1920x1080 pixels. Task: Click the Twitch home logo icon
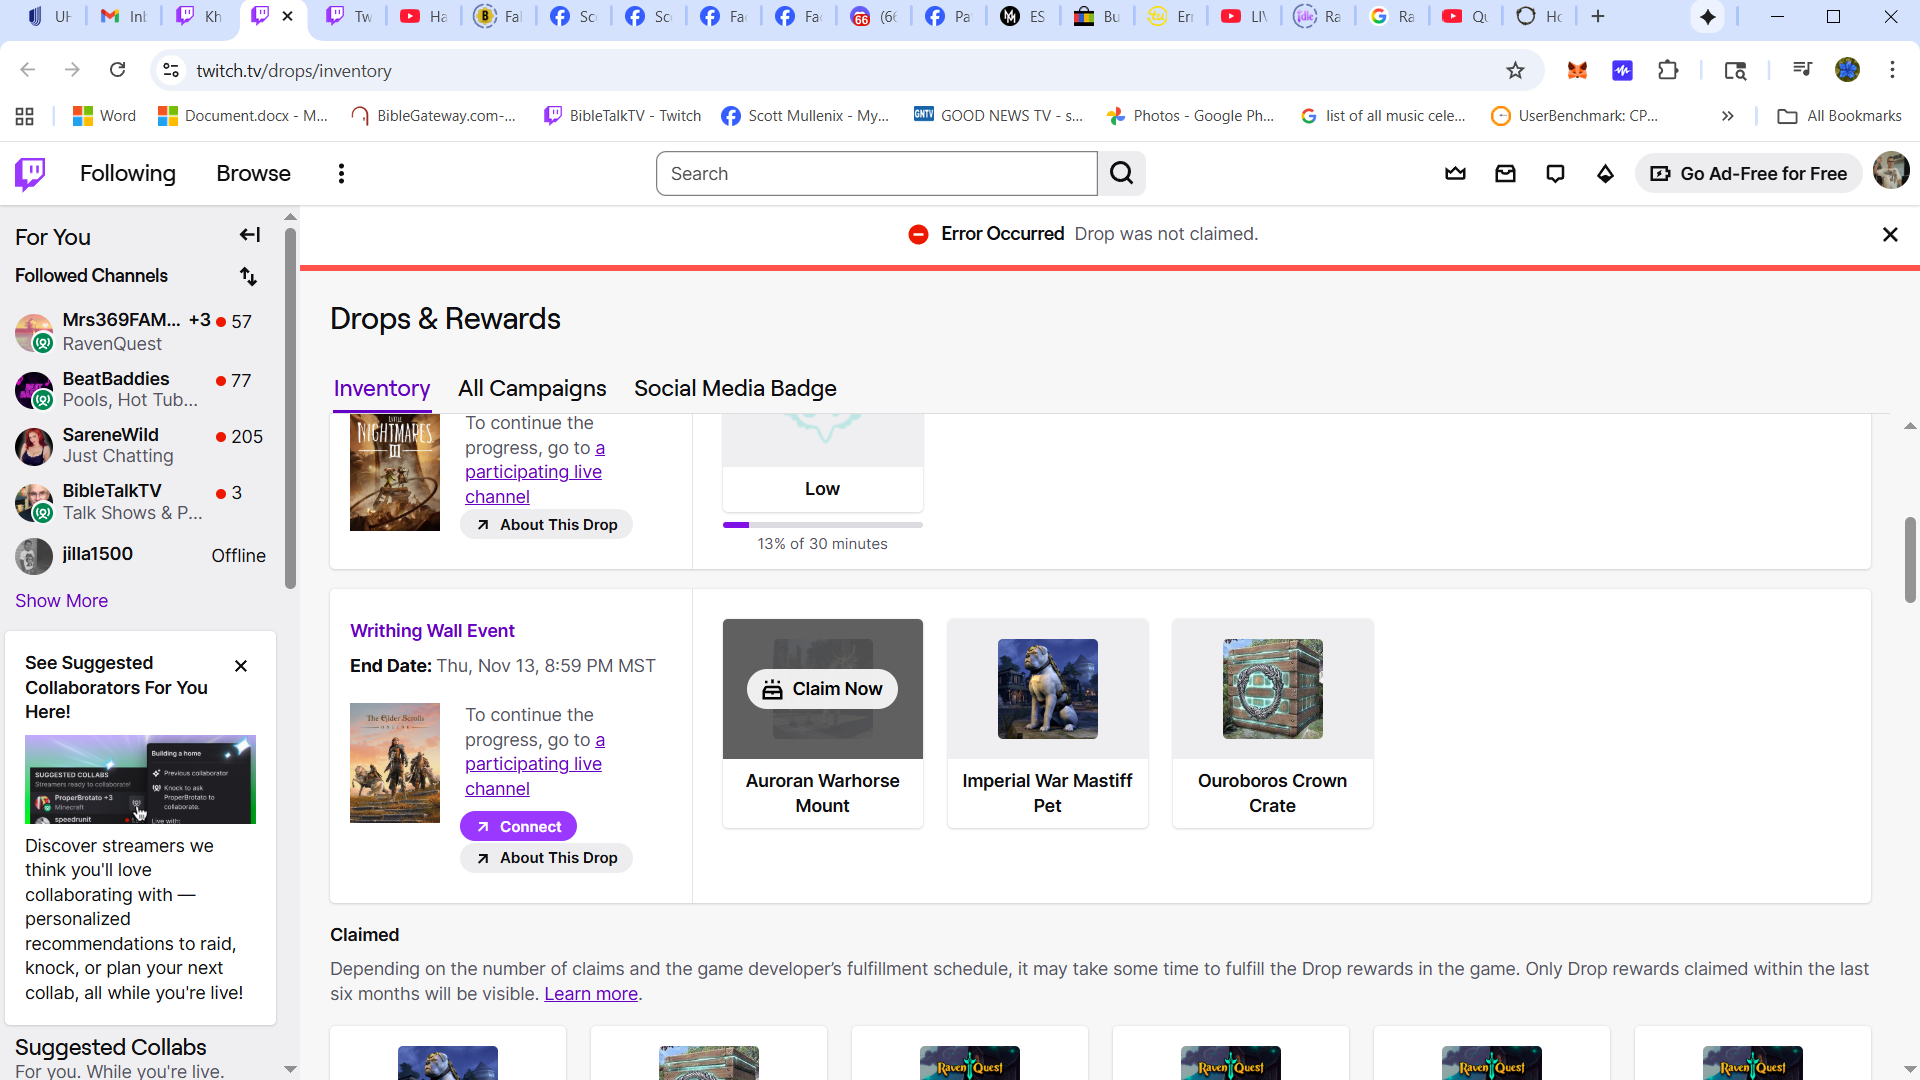(30, 173)
